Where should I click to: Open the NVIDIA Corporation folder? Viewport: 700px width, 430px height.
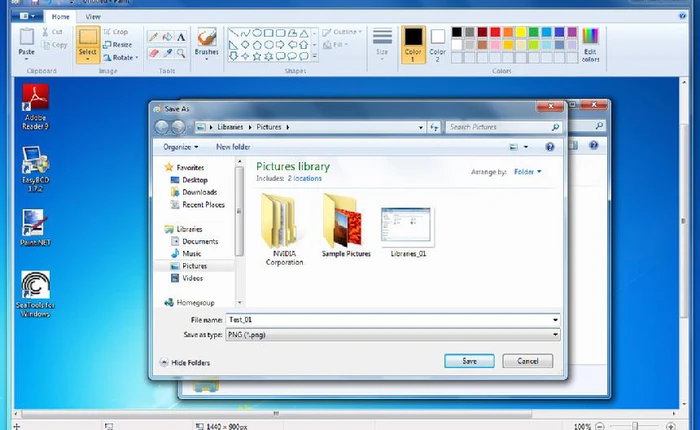(x=284, y=230)
